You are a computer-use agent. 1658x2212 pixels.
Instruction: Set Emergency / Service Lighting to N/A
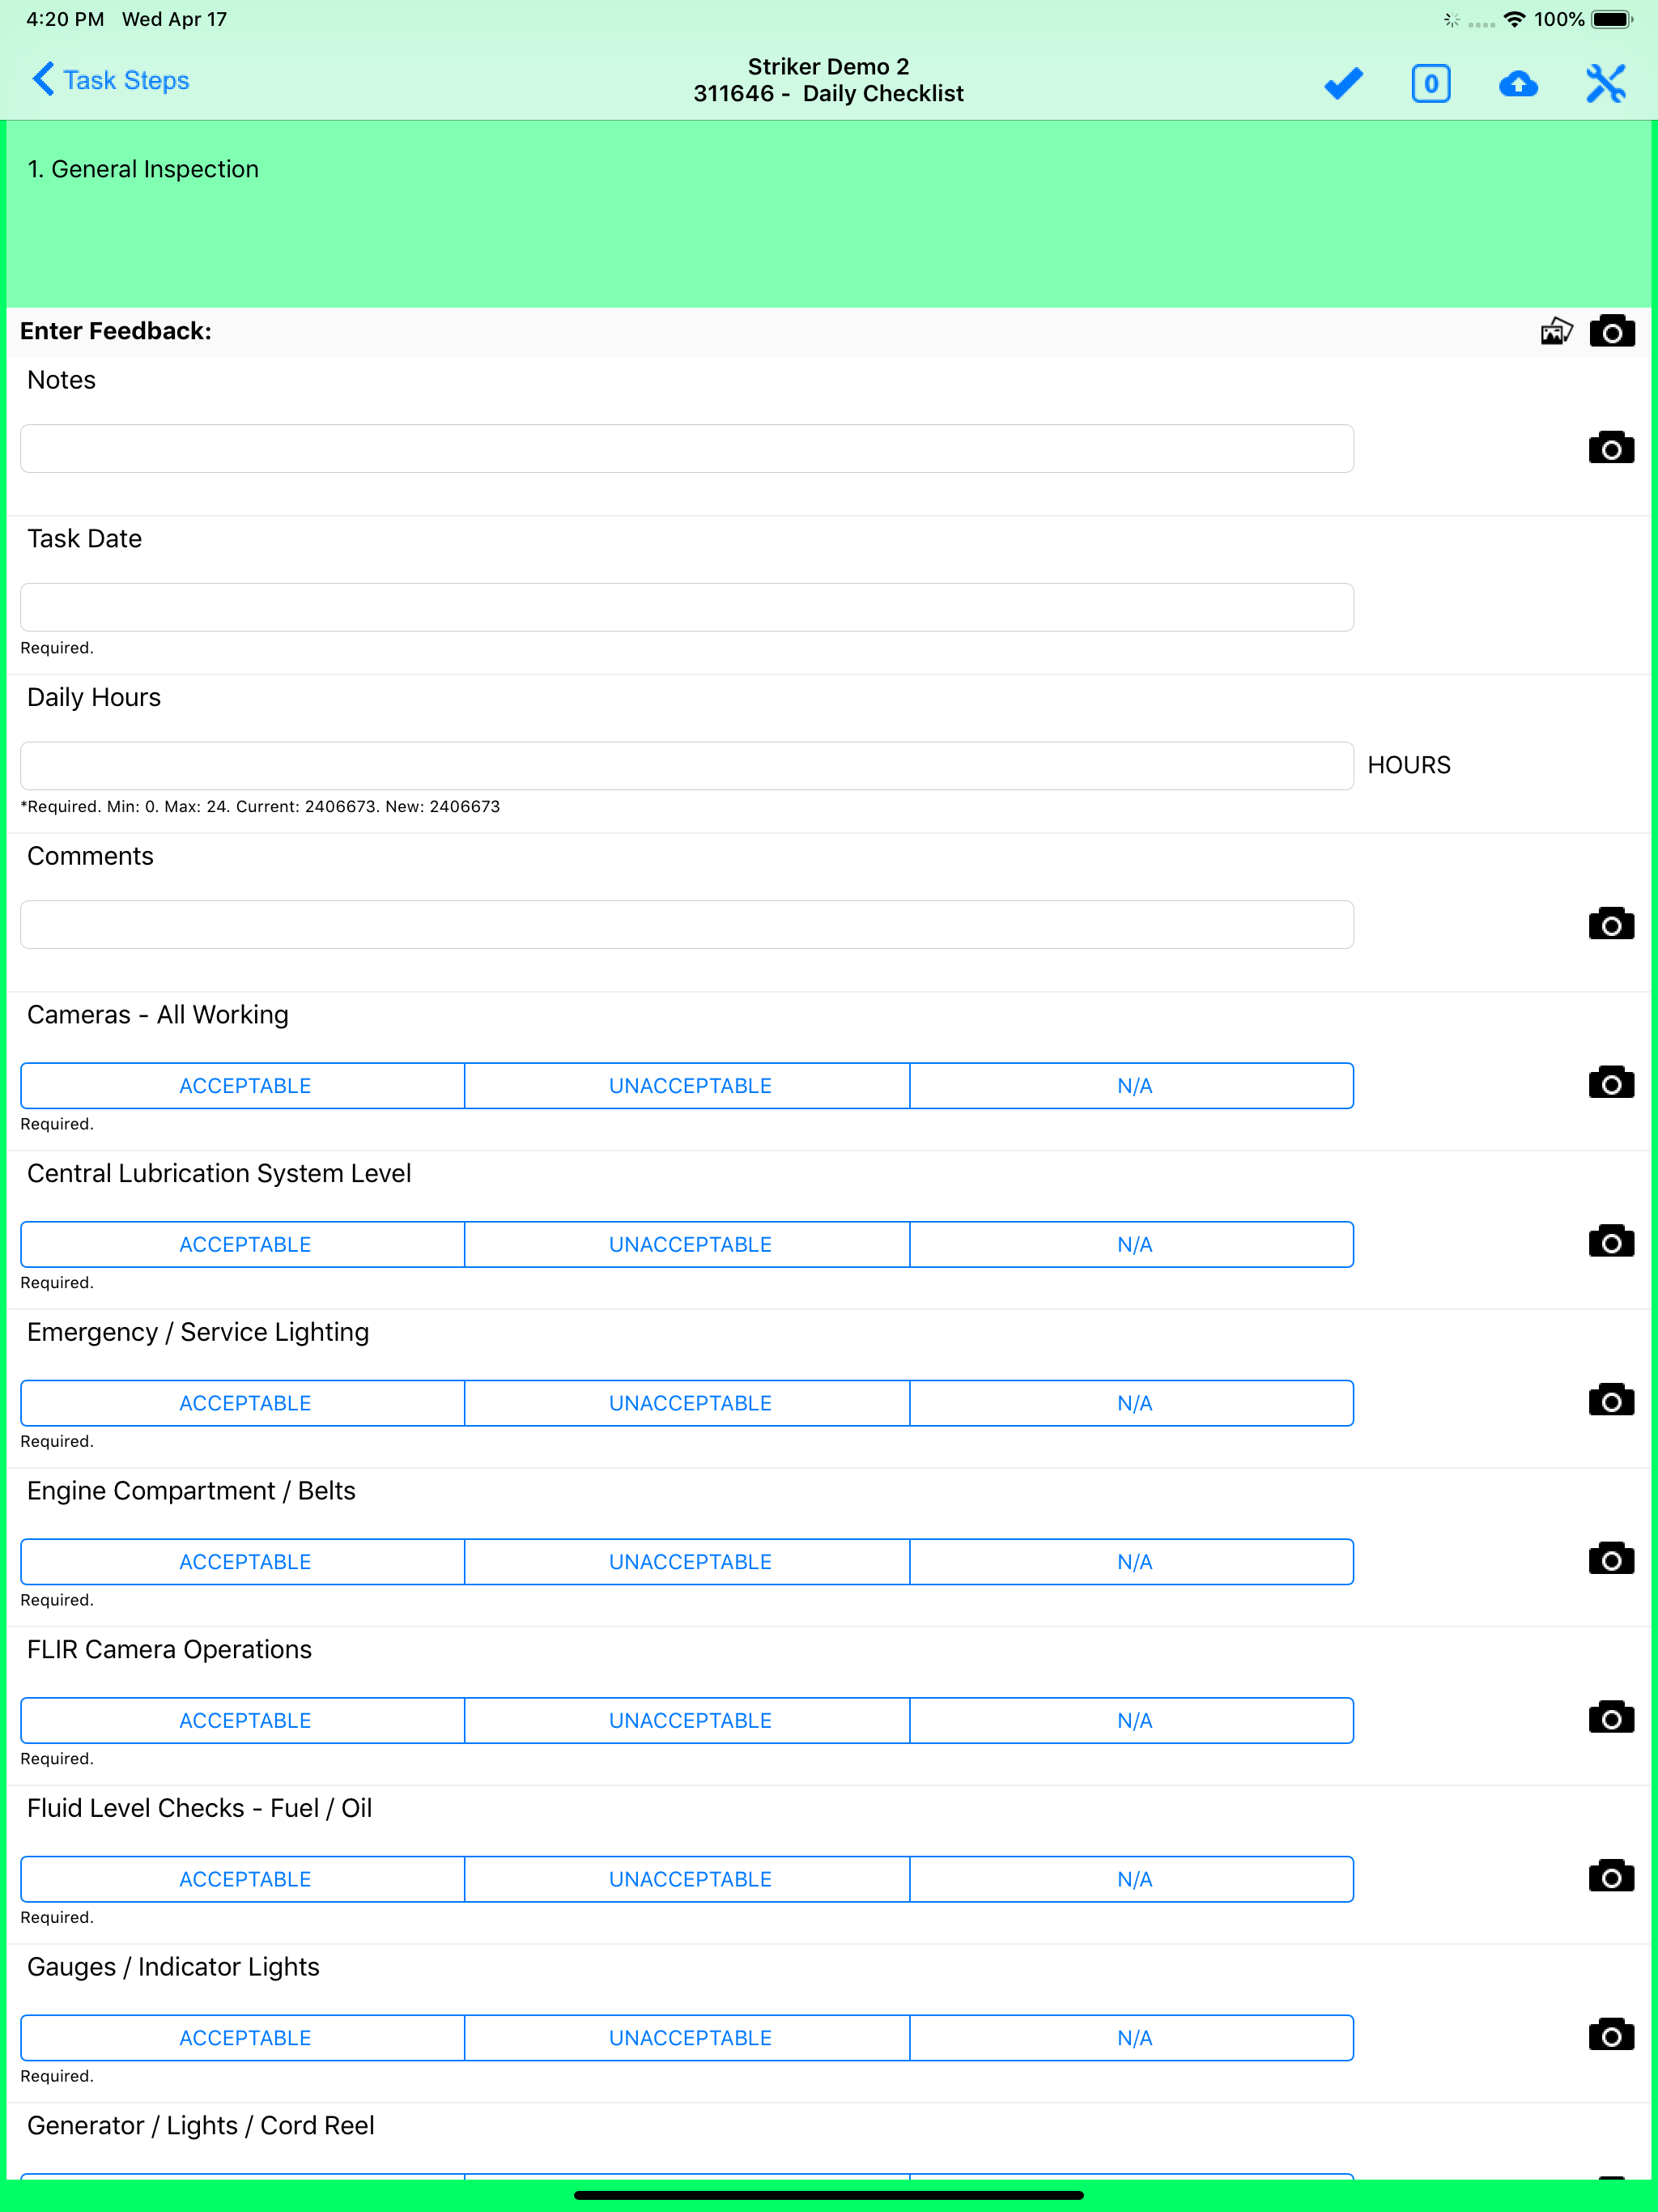tap(1132, 1403)
